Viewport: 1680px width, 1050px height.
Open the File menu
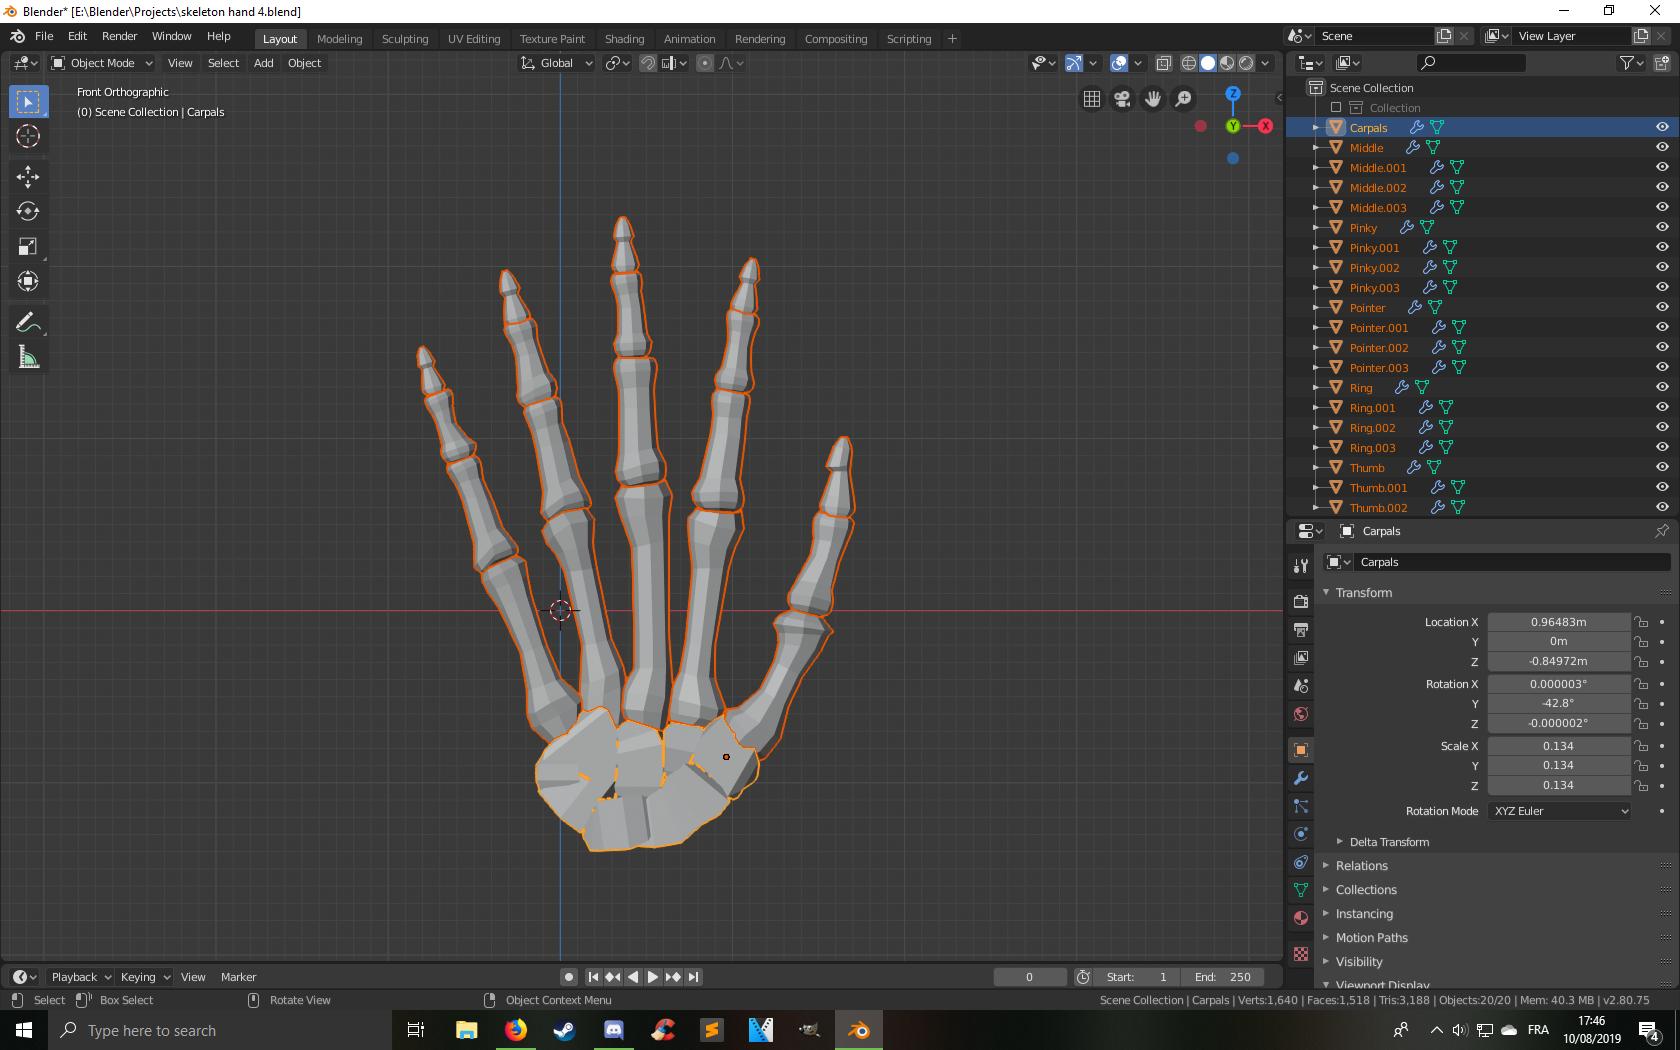point(44,36)
